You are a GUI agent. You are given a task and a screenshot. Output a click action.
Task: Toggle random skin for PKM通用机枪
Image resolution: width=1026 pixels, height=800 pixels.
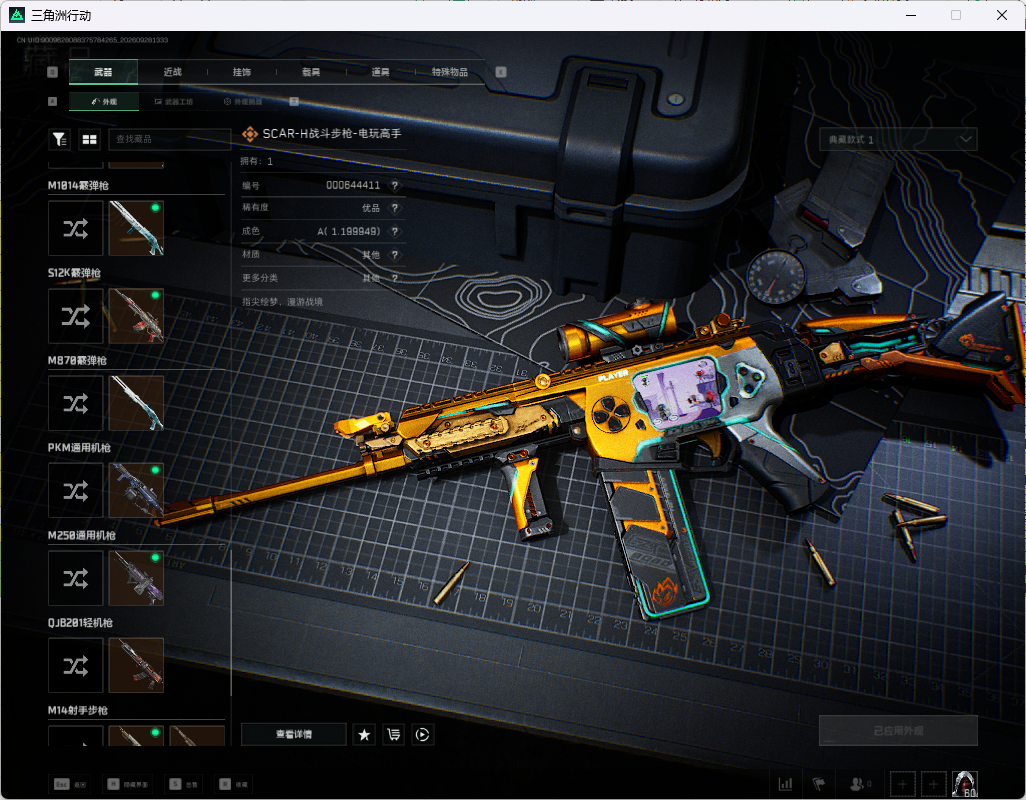[x=75, y=491]
